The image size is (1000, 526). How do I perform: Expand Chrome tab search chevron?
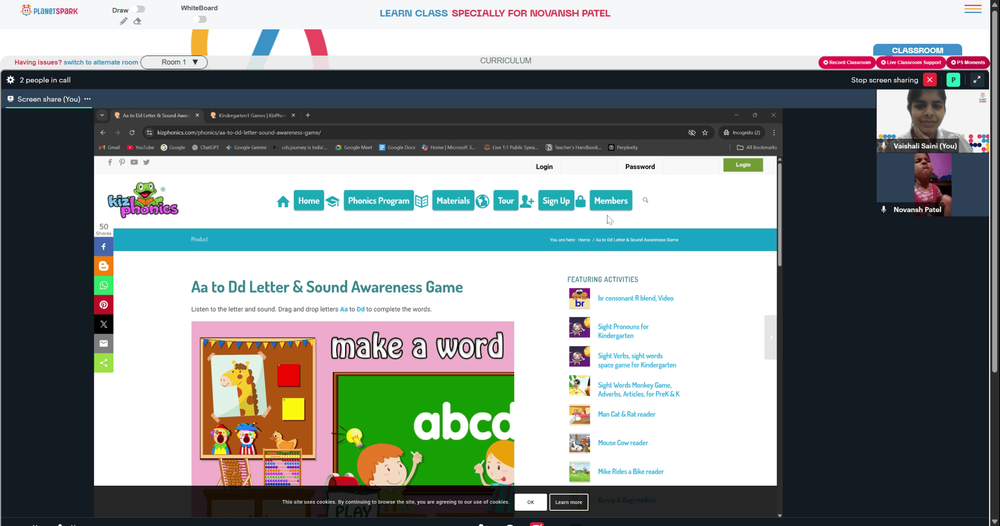[x=102, y=115]
